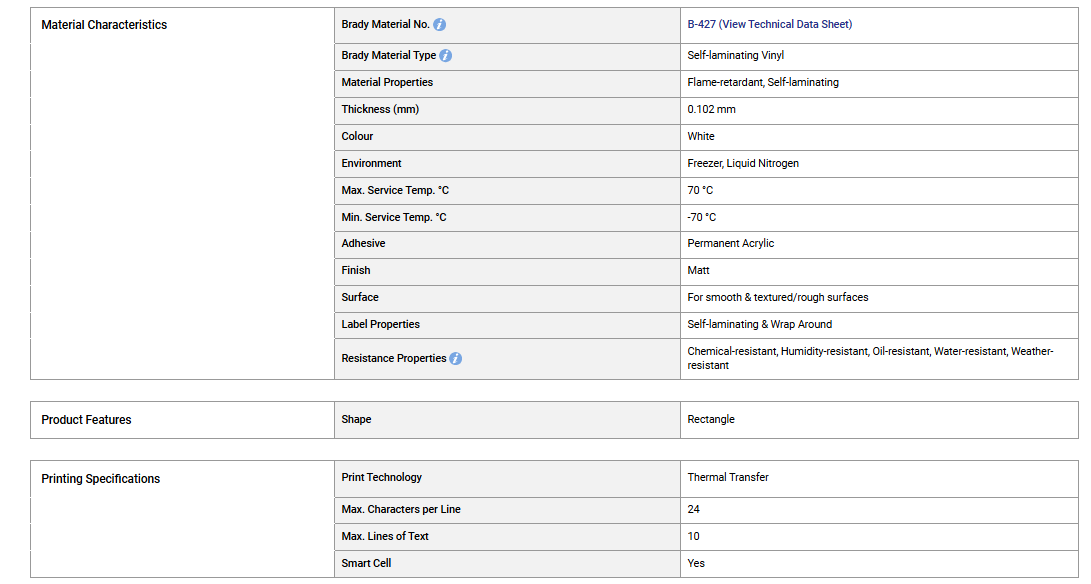This screenshot has width=1091, height=584.
Task: Click the Finish label
Action: click(x=356, y=270)
